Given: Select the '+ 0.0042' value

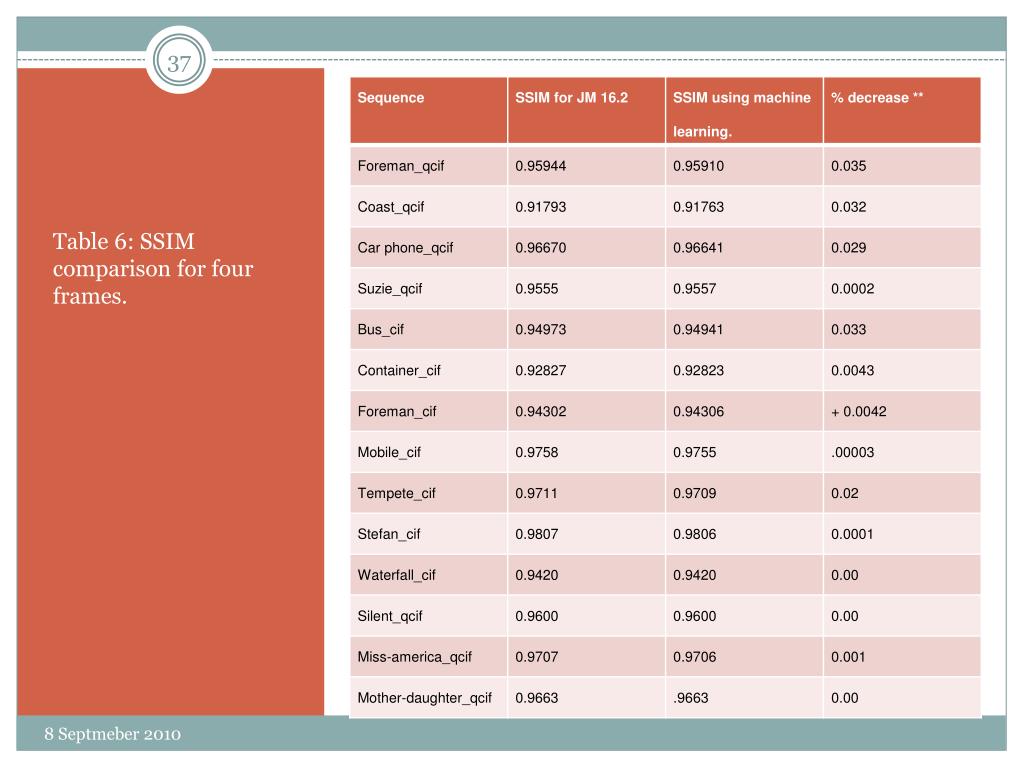Looking at the screenshot, I should 859,411.
